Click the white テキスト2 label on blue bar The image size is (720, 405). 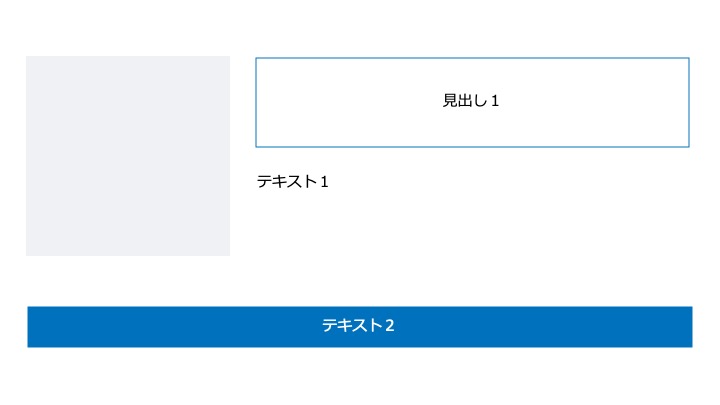coord(358,325)
